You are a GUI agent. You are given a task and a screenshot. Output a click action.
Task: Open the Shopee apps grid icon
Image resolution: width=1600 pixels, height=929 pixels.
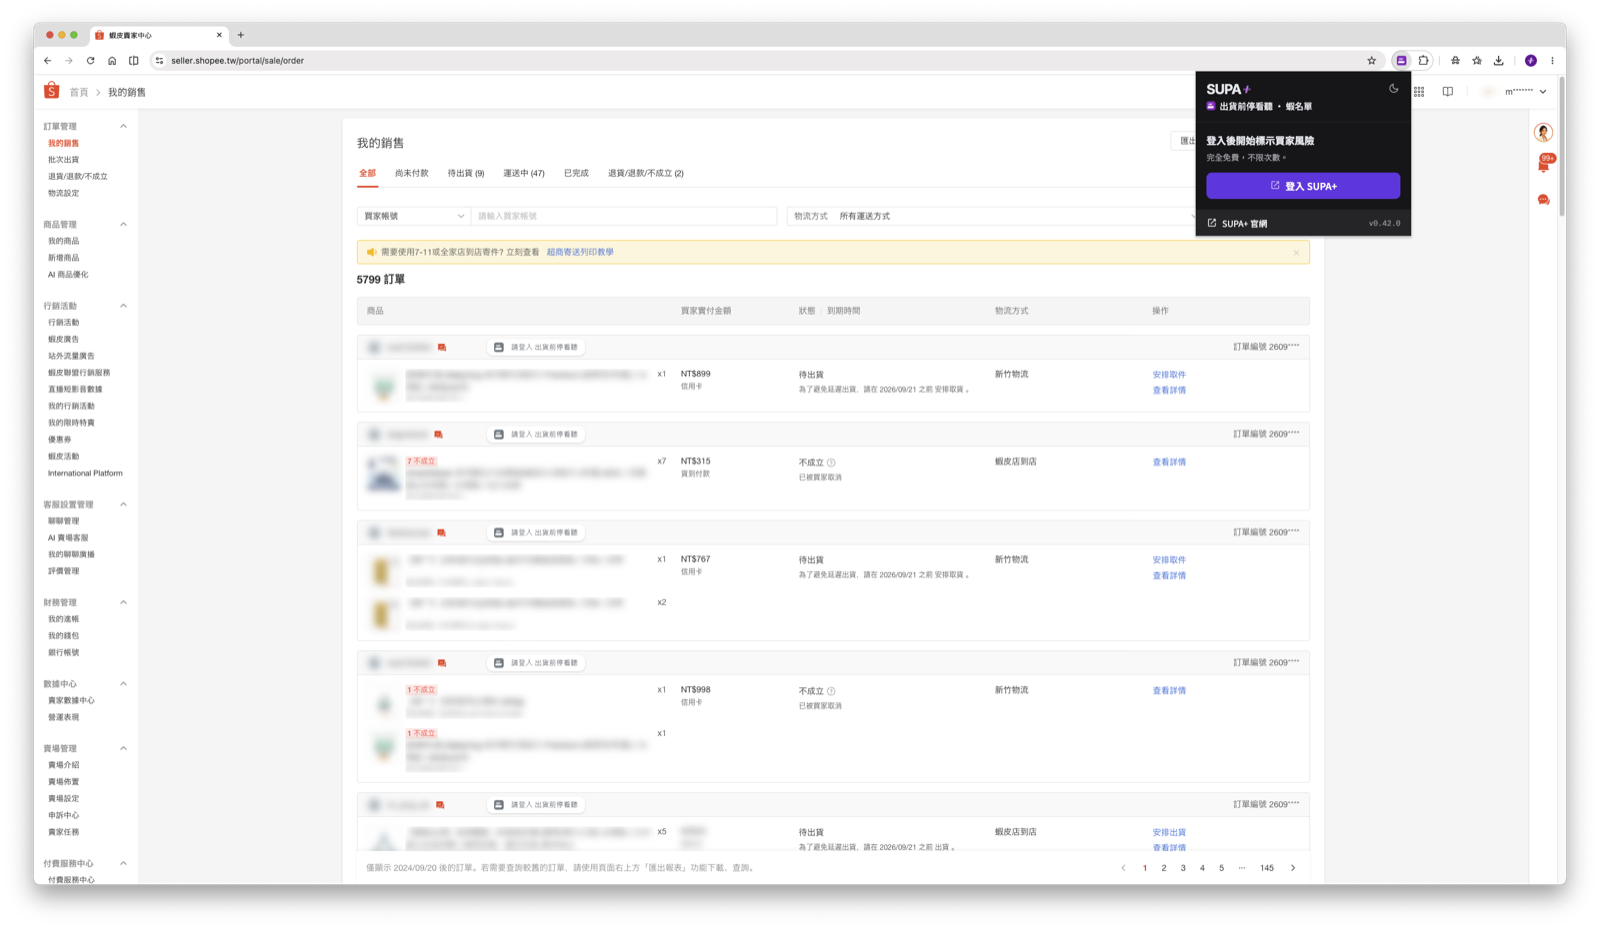tap(1419, 91)
